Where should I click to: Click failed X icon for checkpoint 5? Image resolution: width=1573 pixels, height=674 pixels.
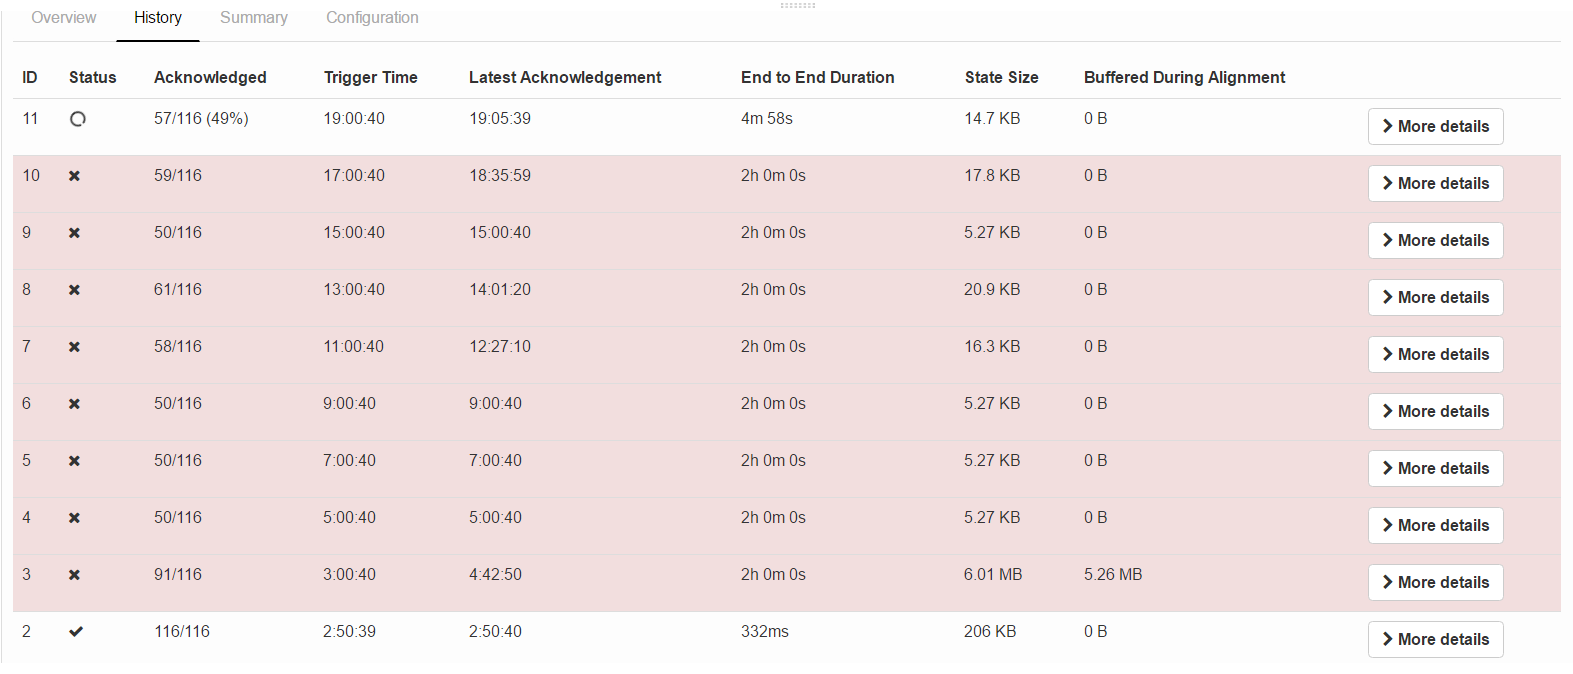74,461
